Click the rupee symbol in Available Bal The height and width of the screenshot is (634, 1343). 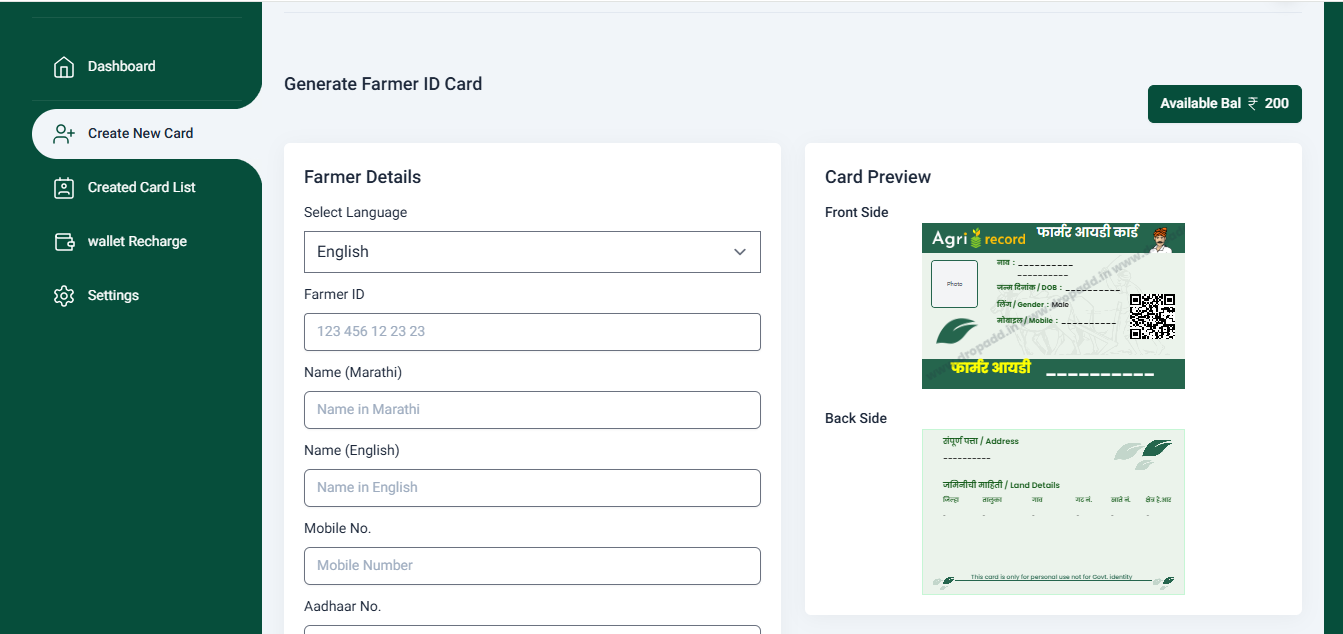(x=1253, y=103)
